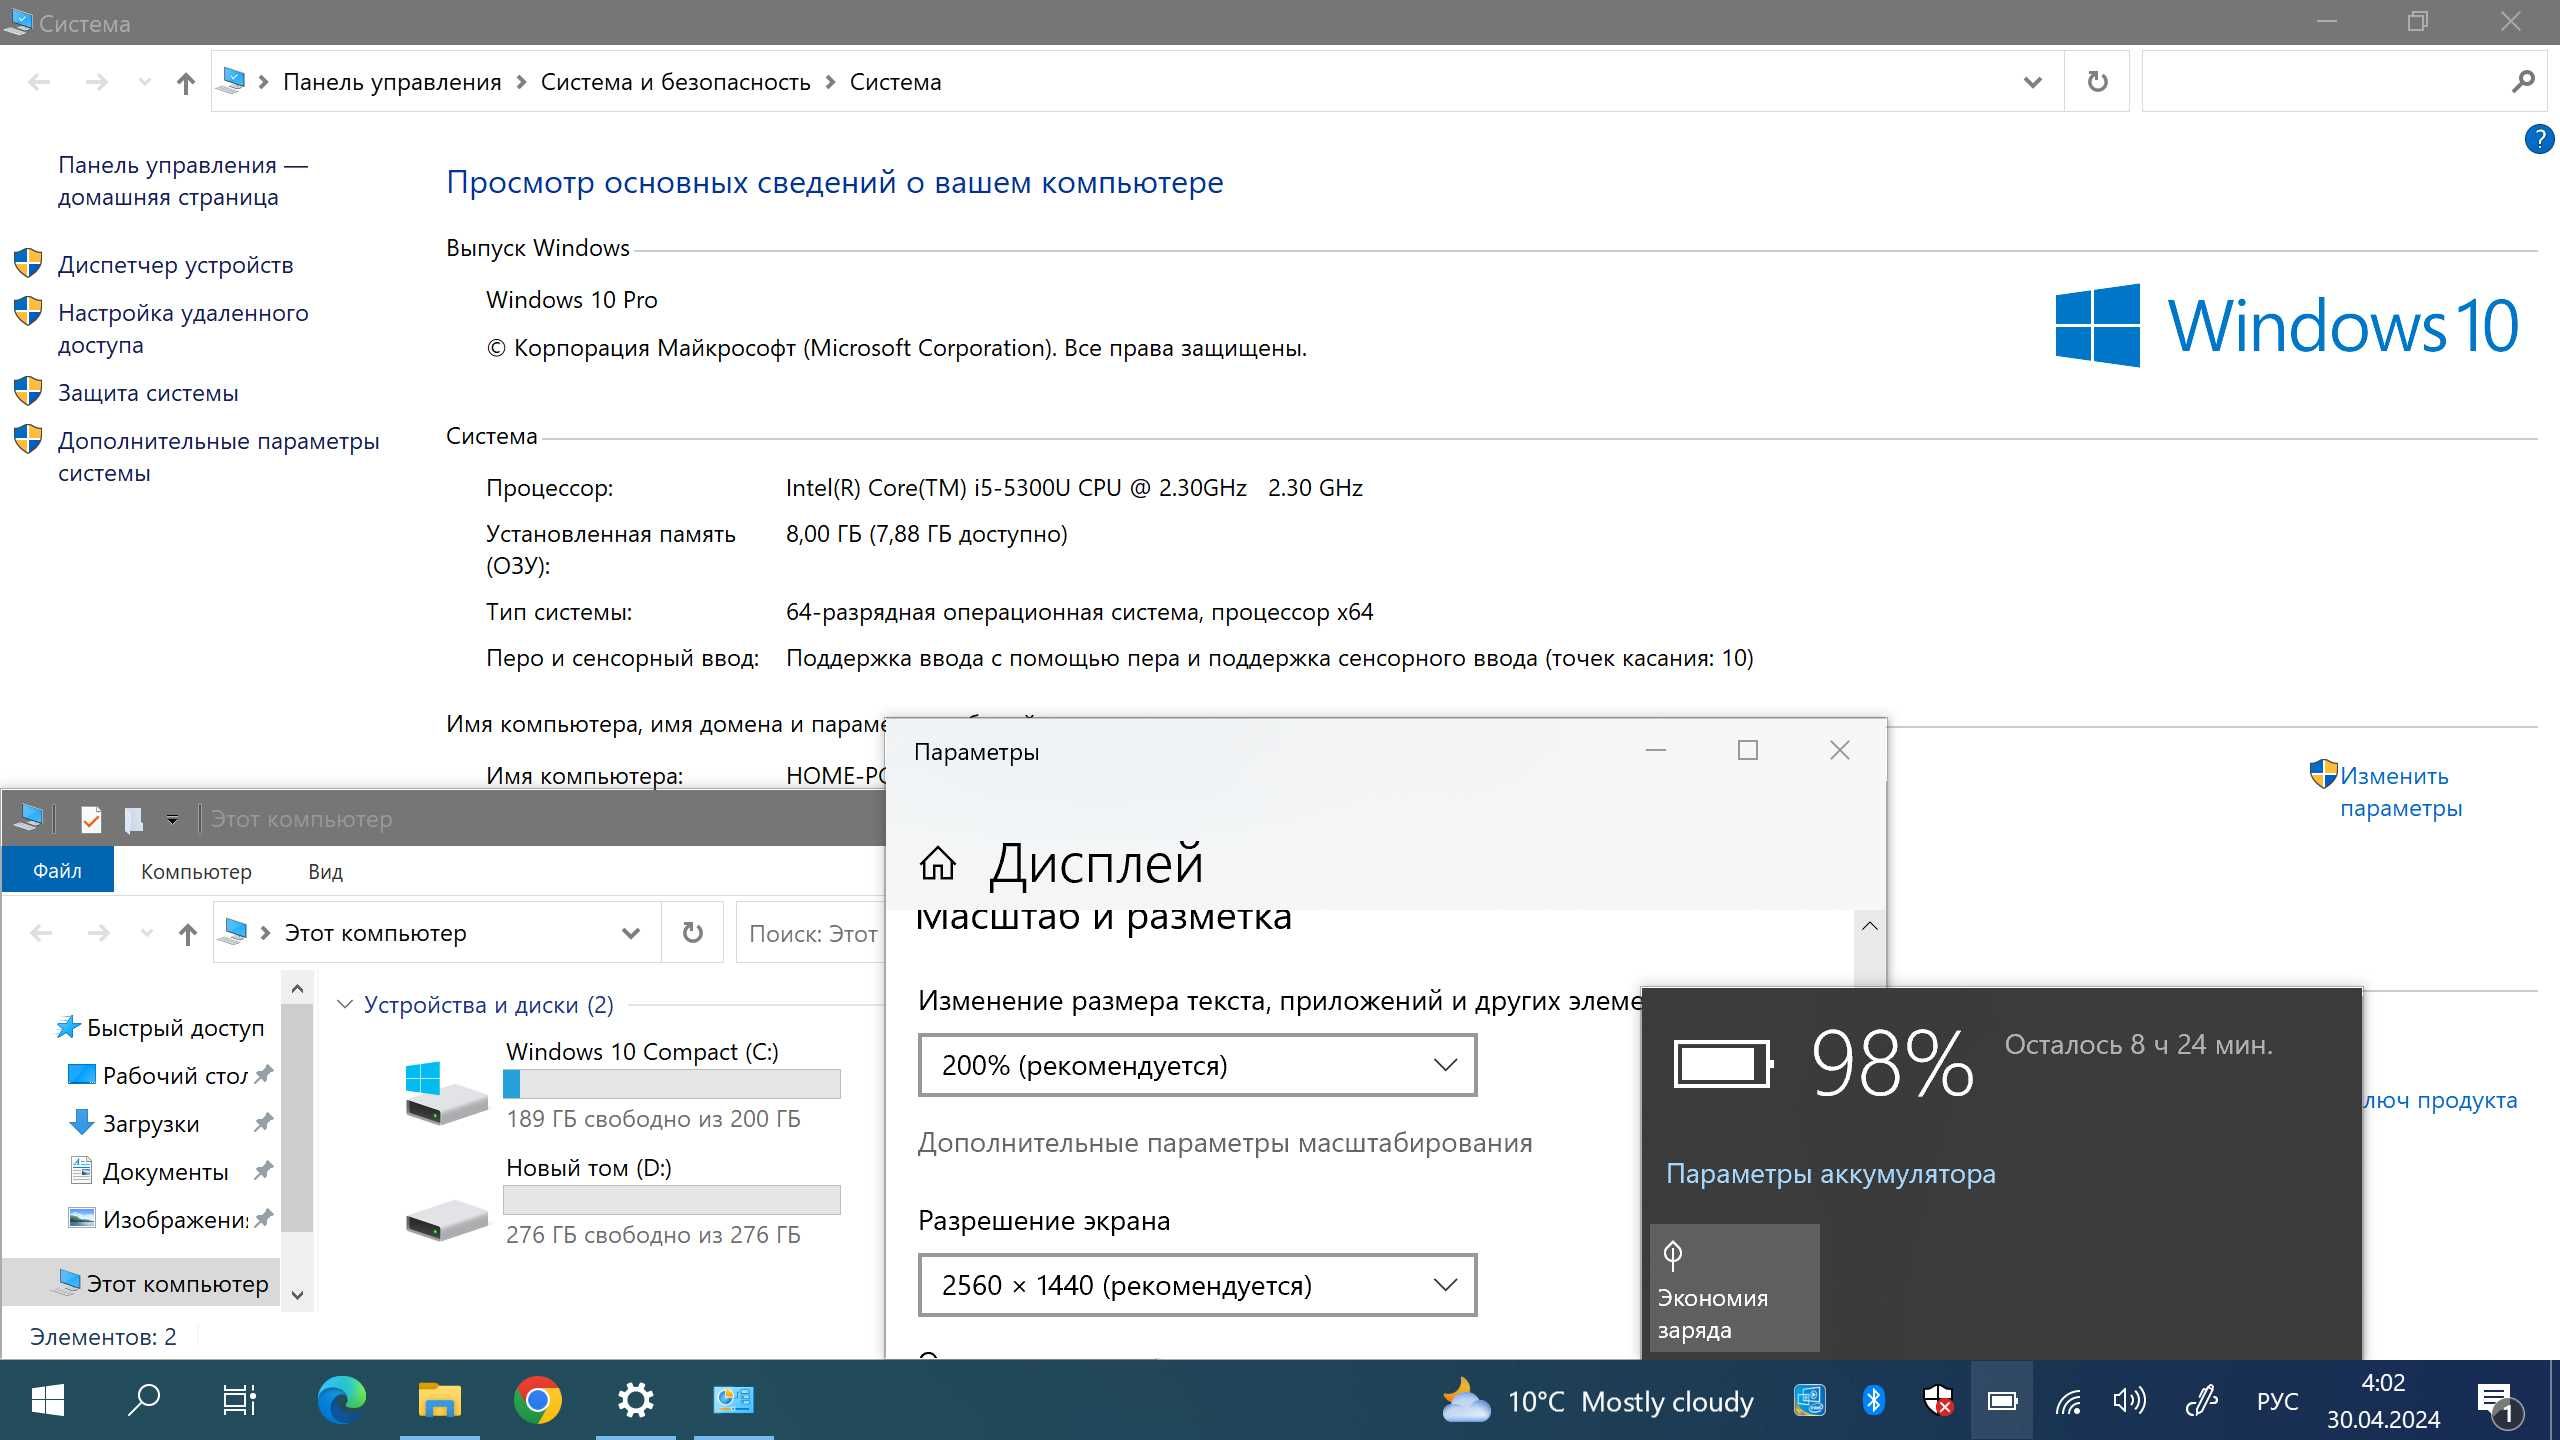This screenshot has width=2560, height=1440.
Task: Click the battery tray icon
Action: point(2002,1400)
